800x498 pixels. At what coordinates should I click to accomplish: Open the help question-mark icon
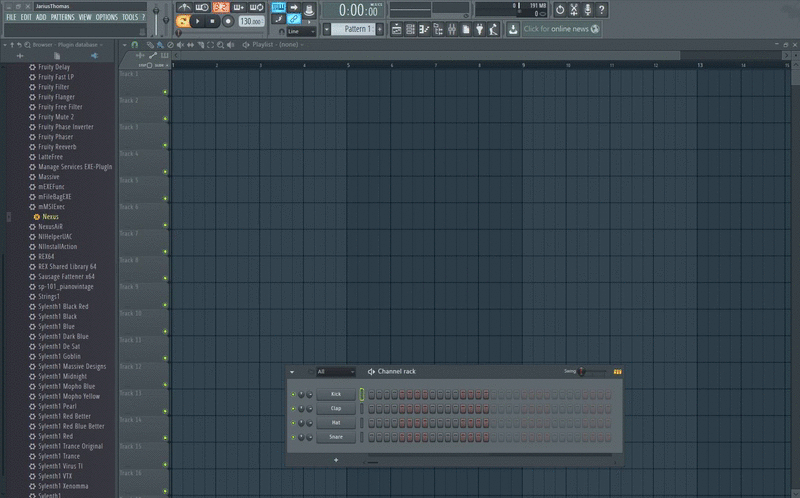click(x=602, y=10)
